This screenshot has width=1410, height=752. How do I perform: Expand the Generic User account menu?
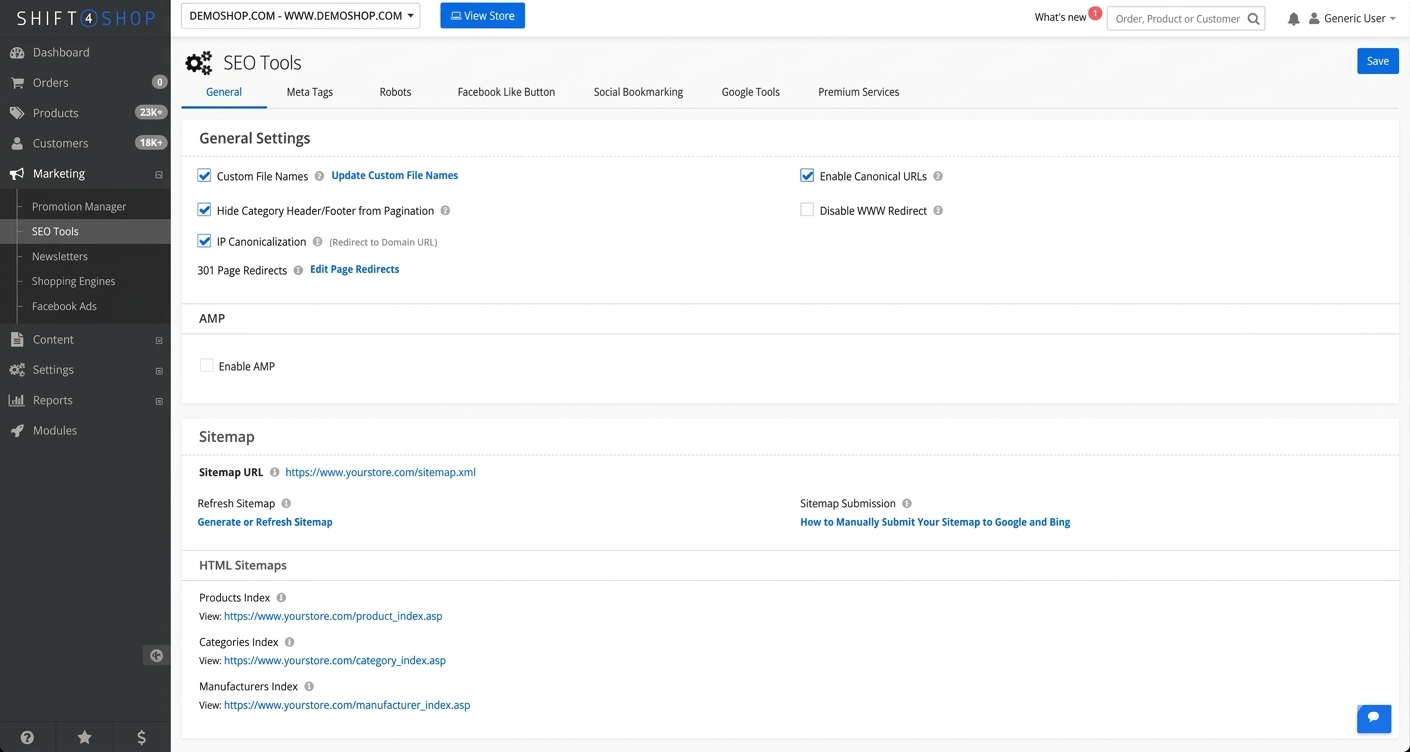point(1355,18)
